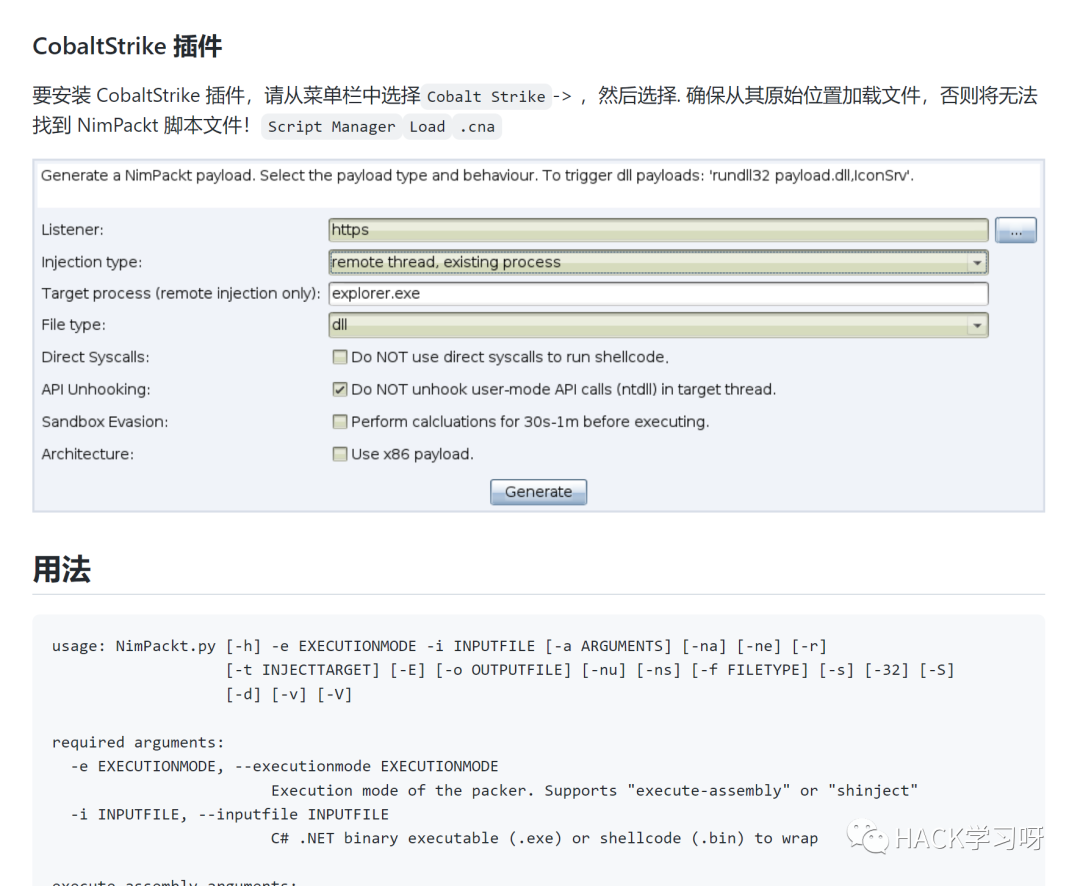Image resolution: width=1080 pixels, height=886 pixels.
Task: Toggle Do NOT use direct syscalls checkbox
Action: [x=340, y=357]
